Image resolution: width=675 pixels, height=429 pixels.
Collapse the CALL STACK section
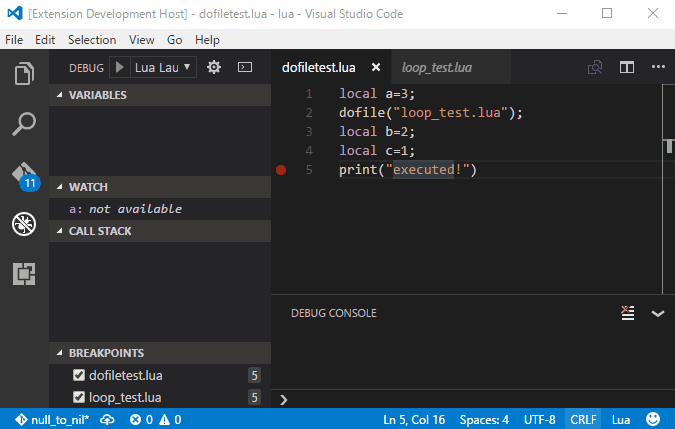pyautogui.click(x=160, y=231)
